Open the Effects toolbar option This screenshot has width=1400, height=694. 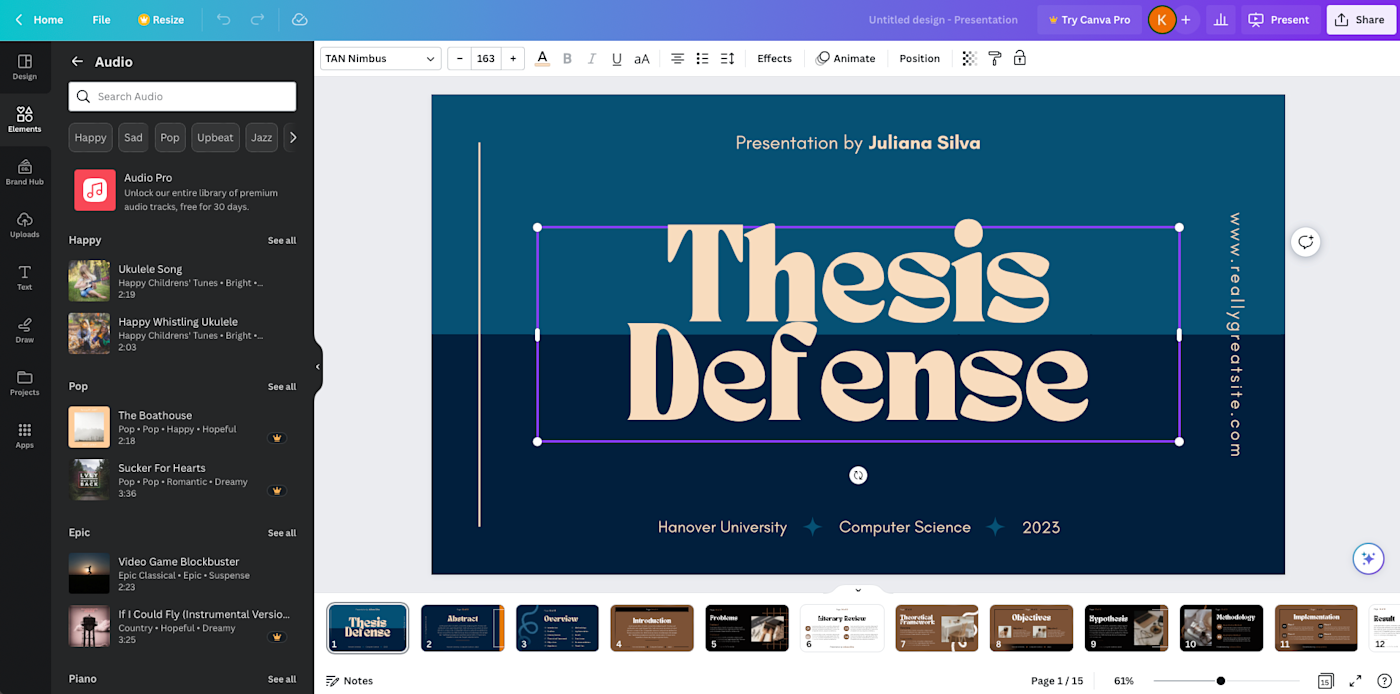[x=774, y=58]
